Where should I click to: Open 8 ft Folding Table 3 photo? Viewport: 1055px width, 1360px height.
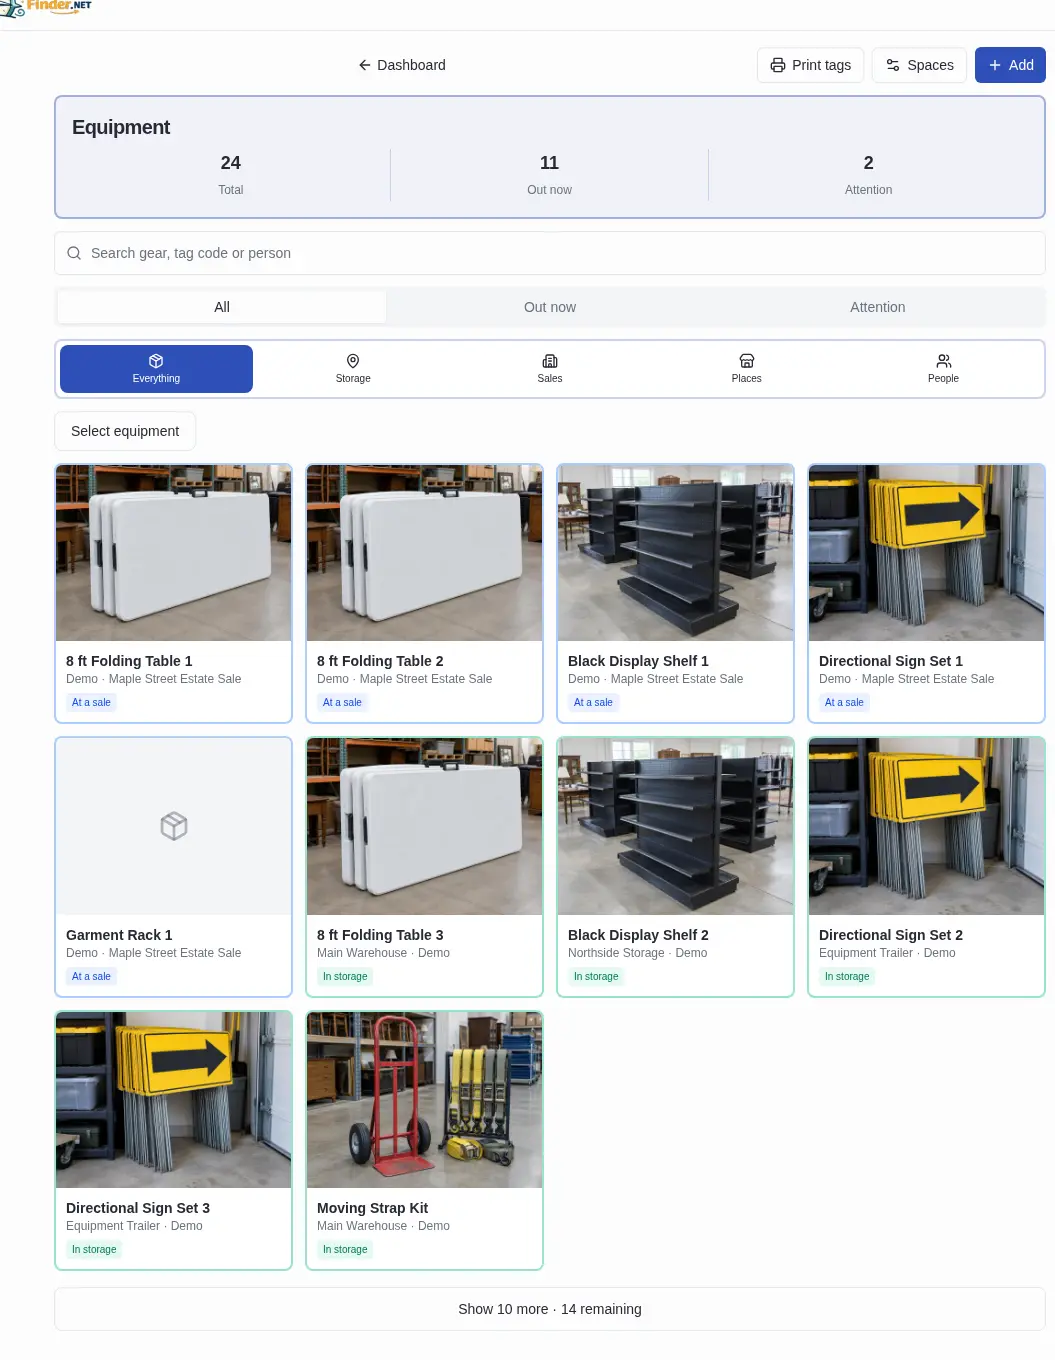425,827
